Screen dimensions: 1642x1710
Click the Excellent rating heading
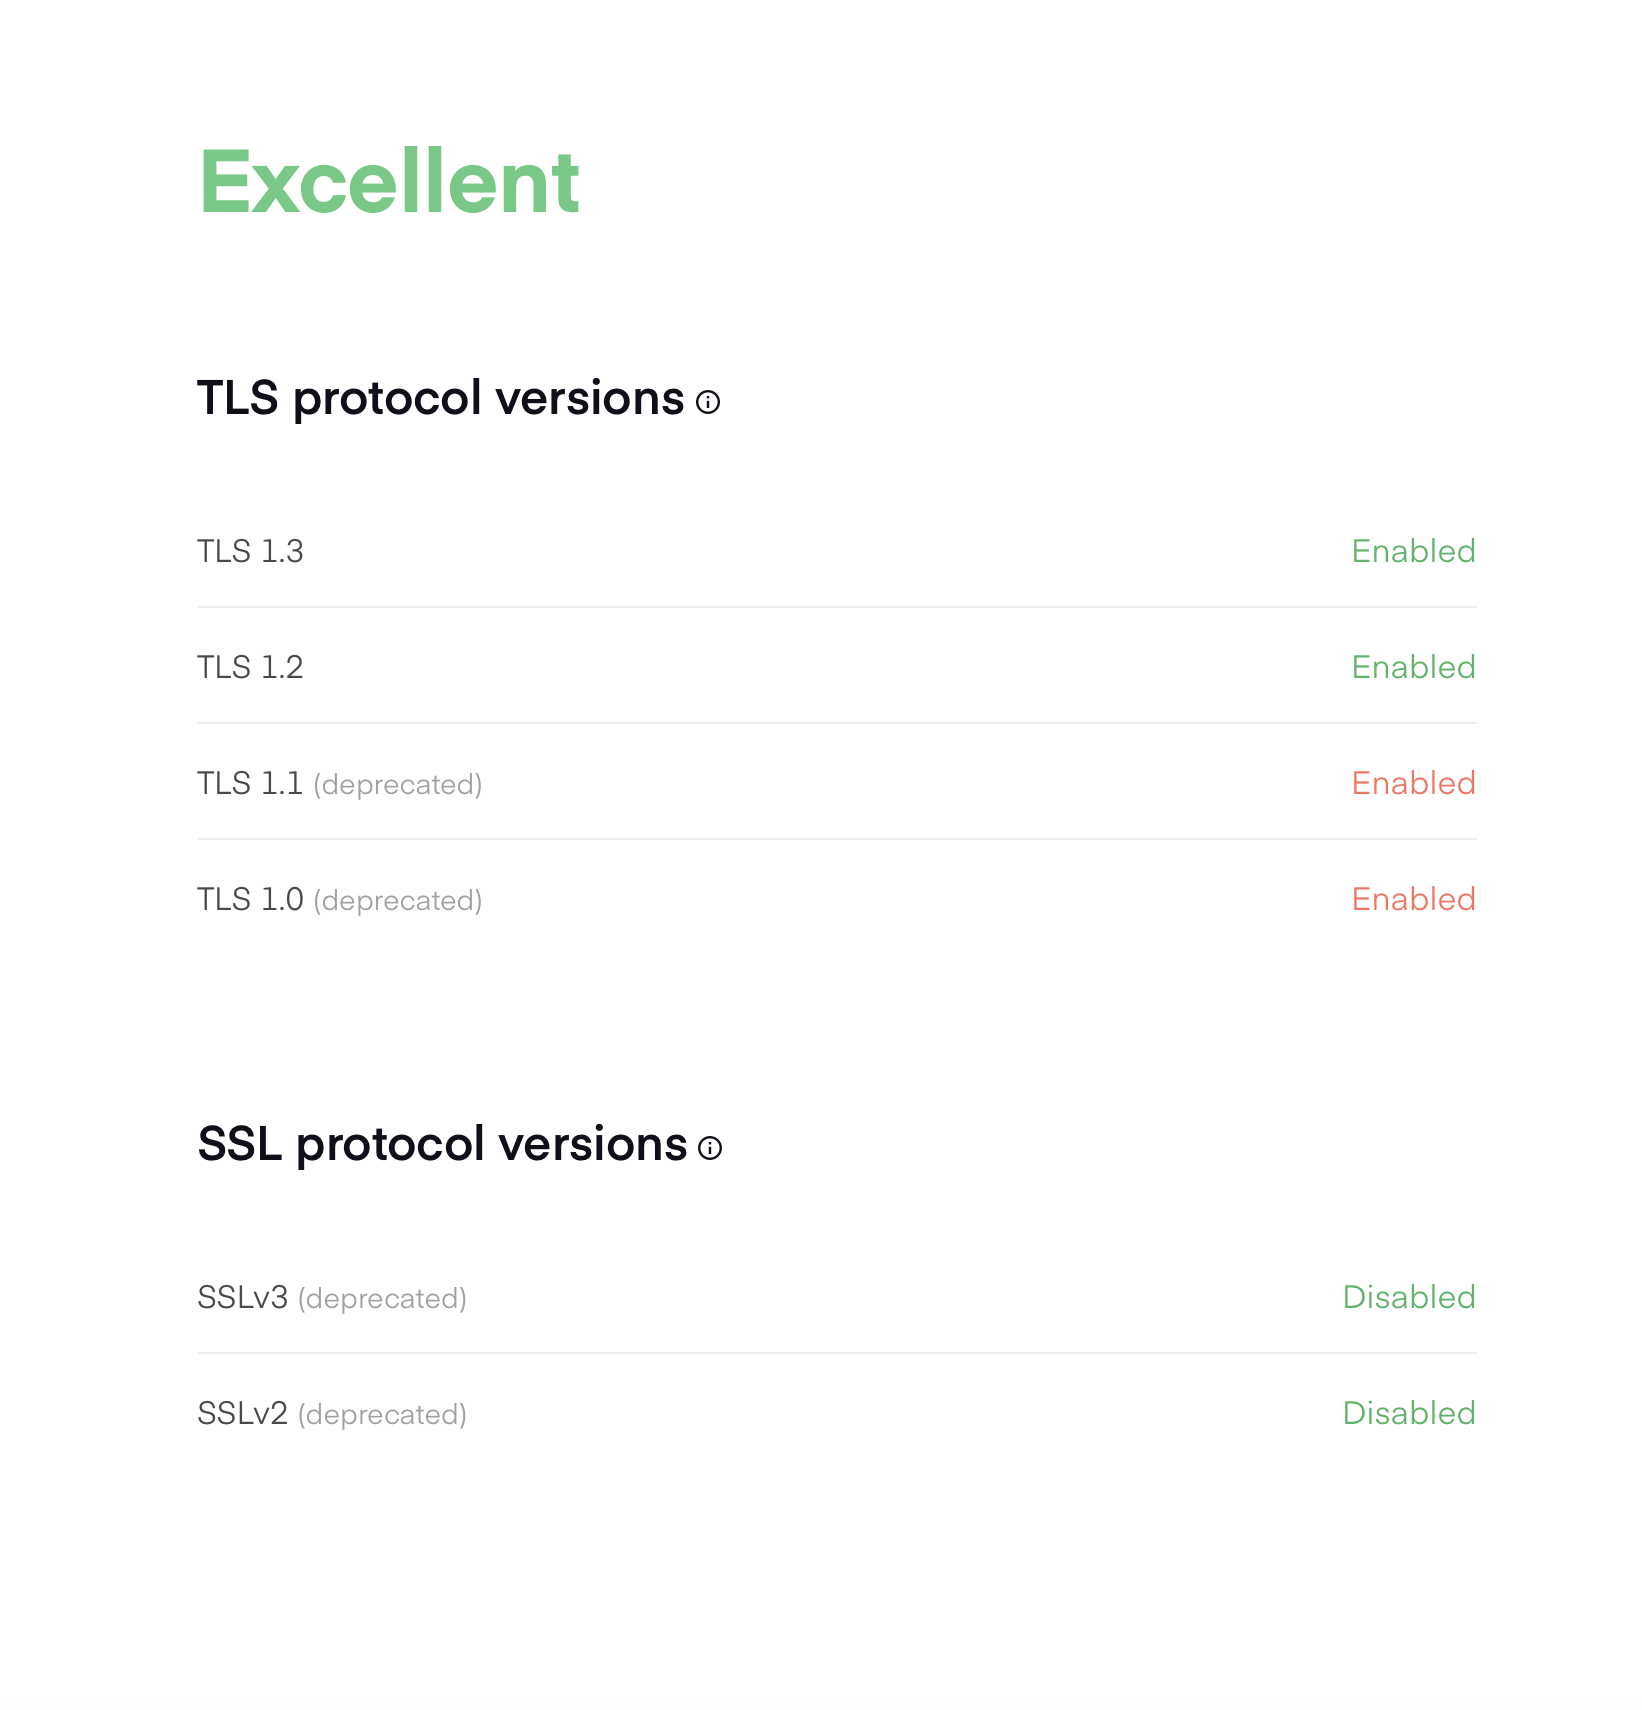389,182
